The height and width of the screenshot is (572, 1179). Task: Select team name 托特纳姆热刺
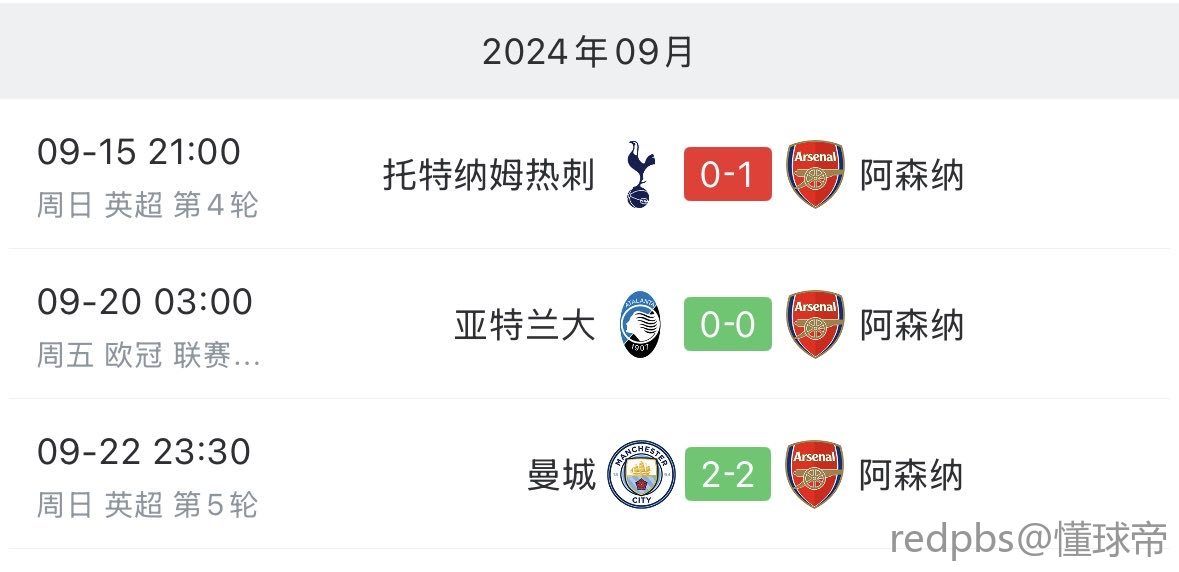click(x=489, y=174)
